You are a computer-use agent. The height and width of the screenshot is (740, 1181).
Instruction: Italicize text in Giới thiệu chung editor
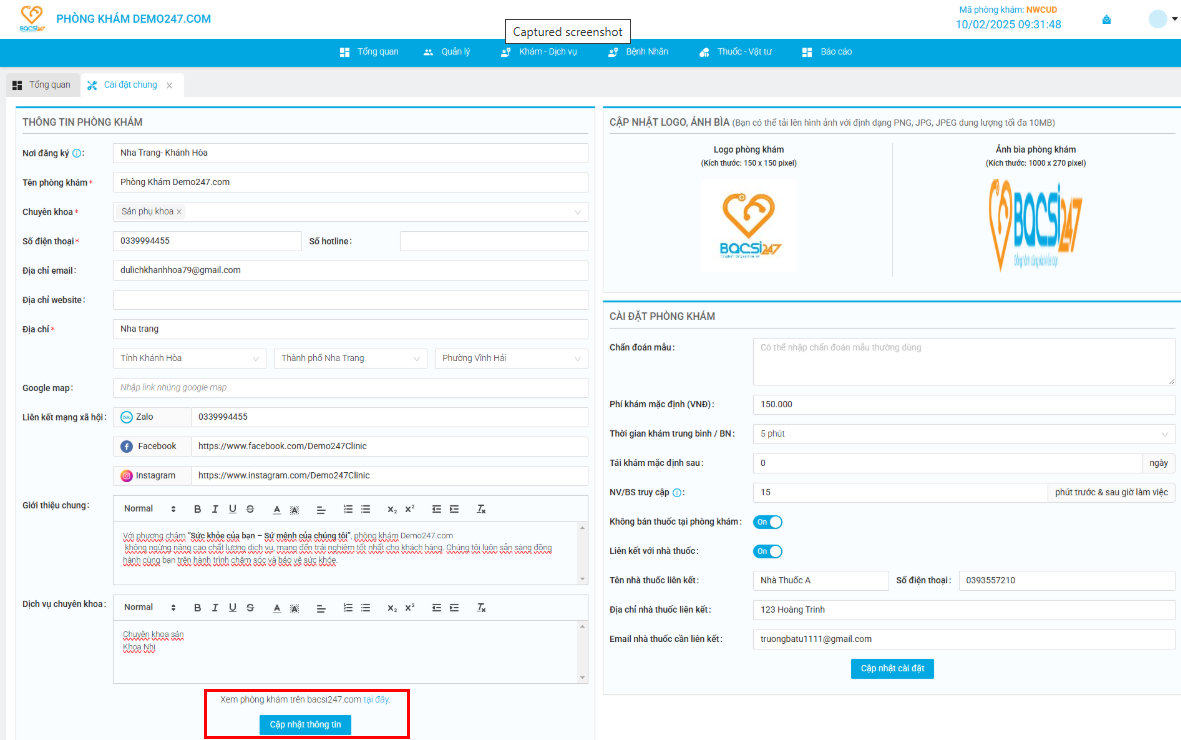(x=215, y=509)
